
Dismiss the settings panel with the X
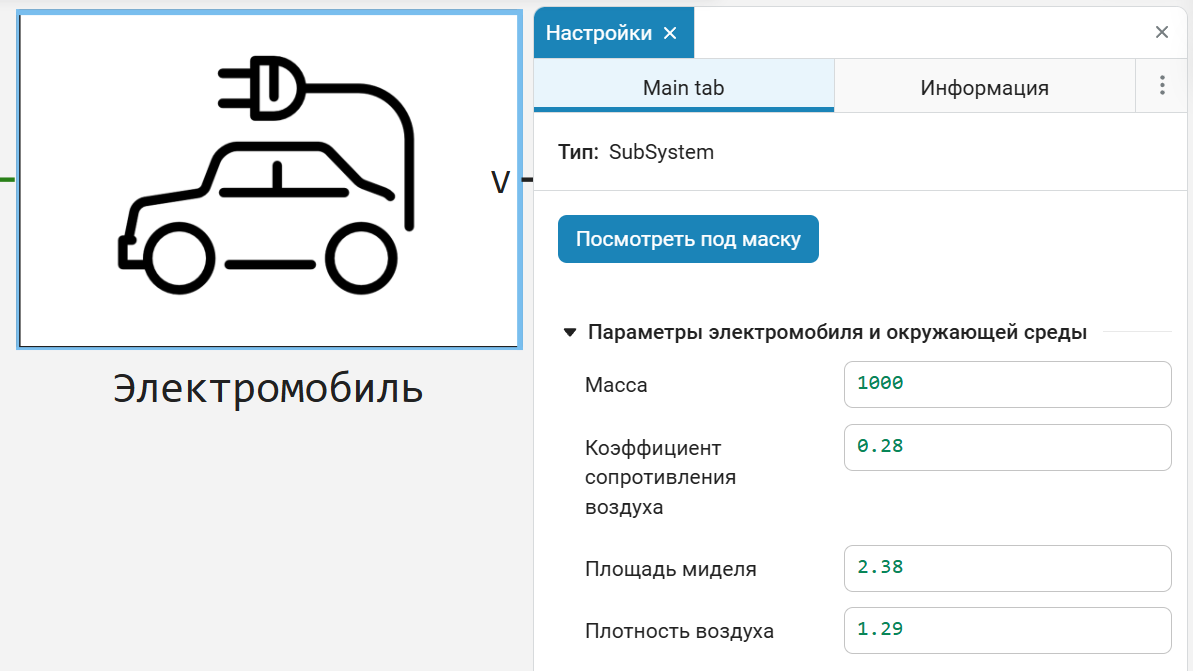1161,31
